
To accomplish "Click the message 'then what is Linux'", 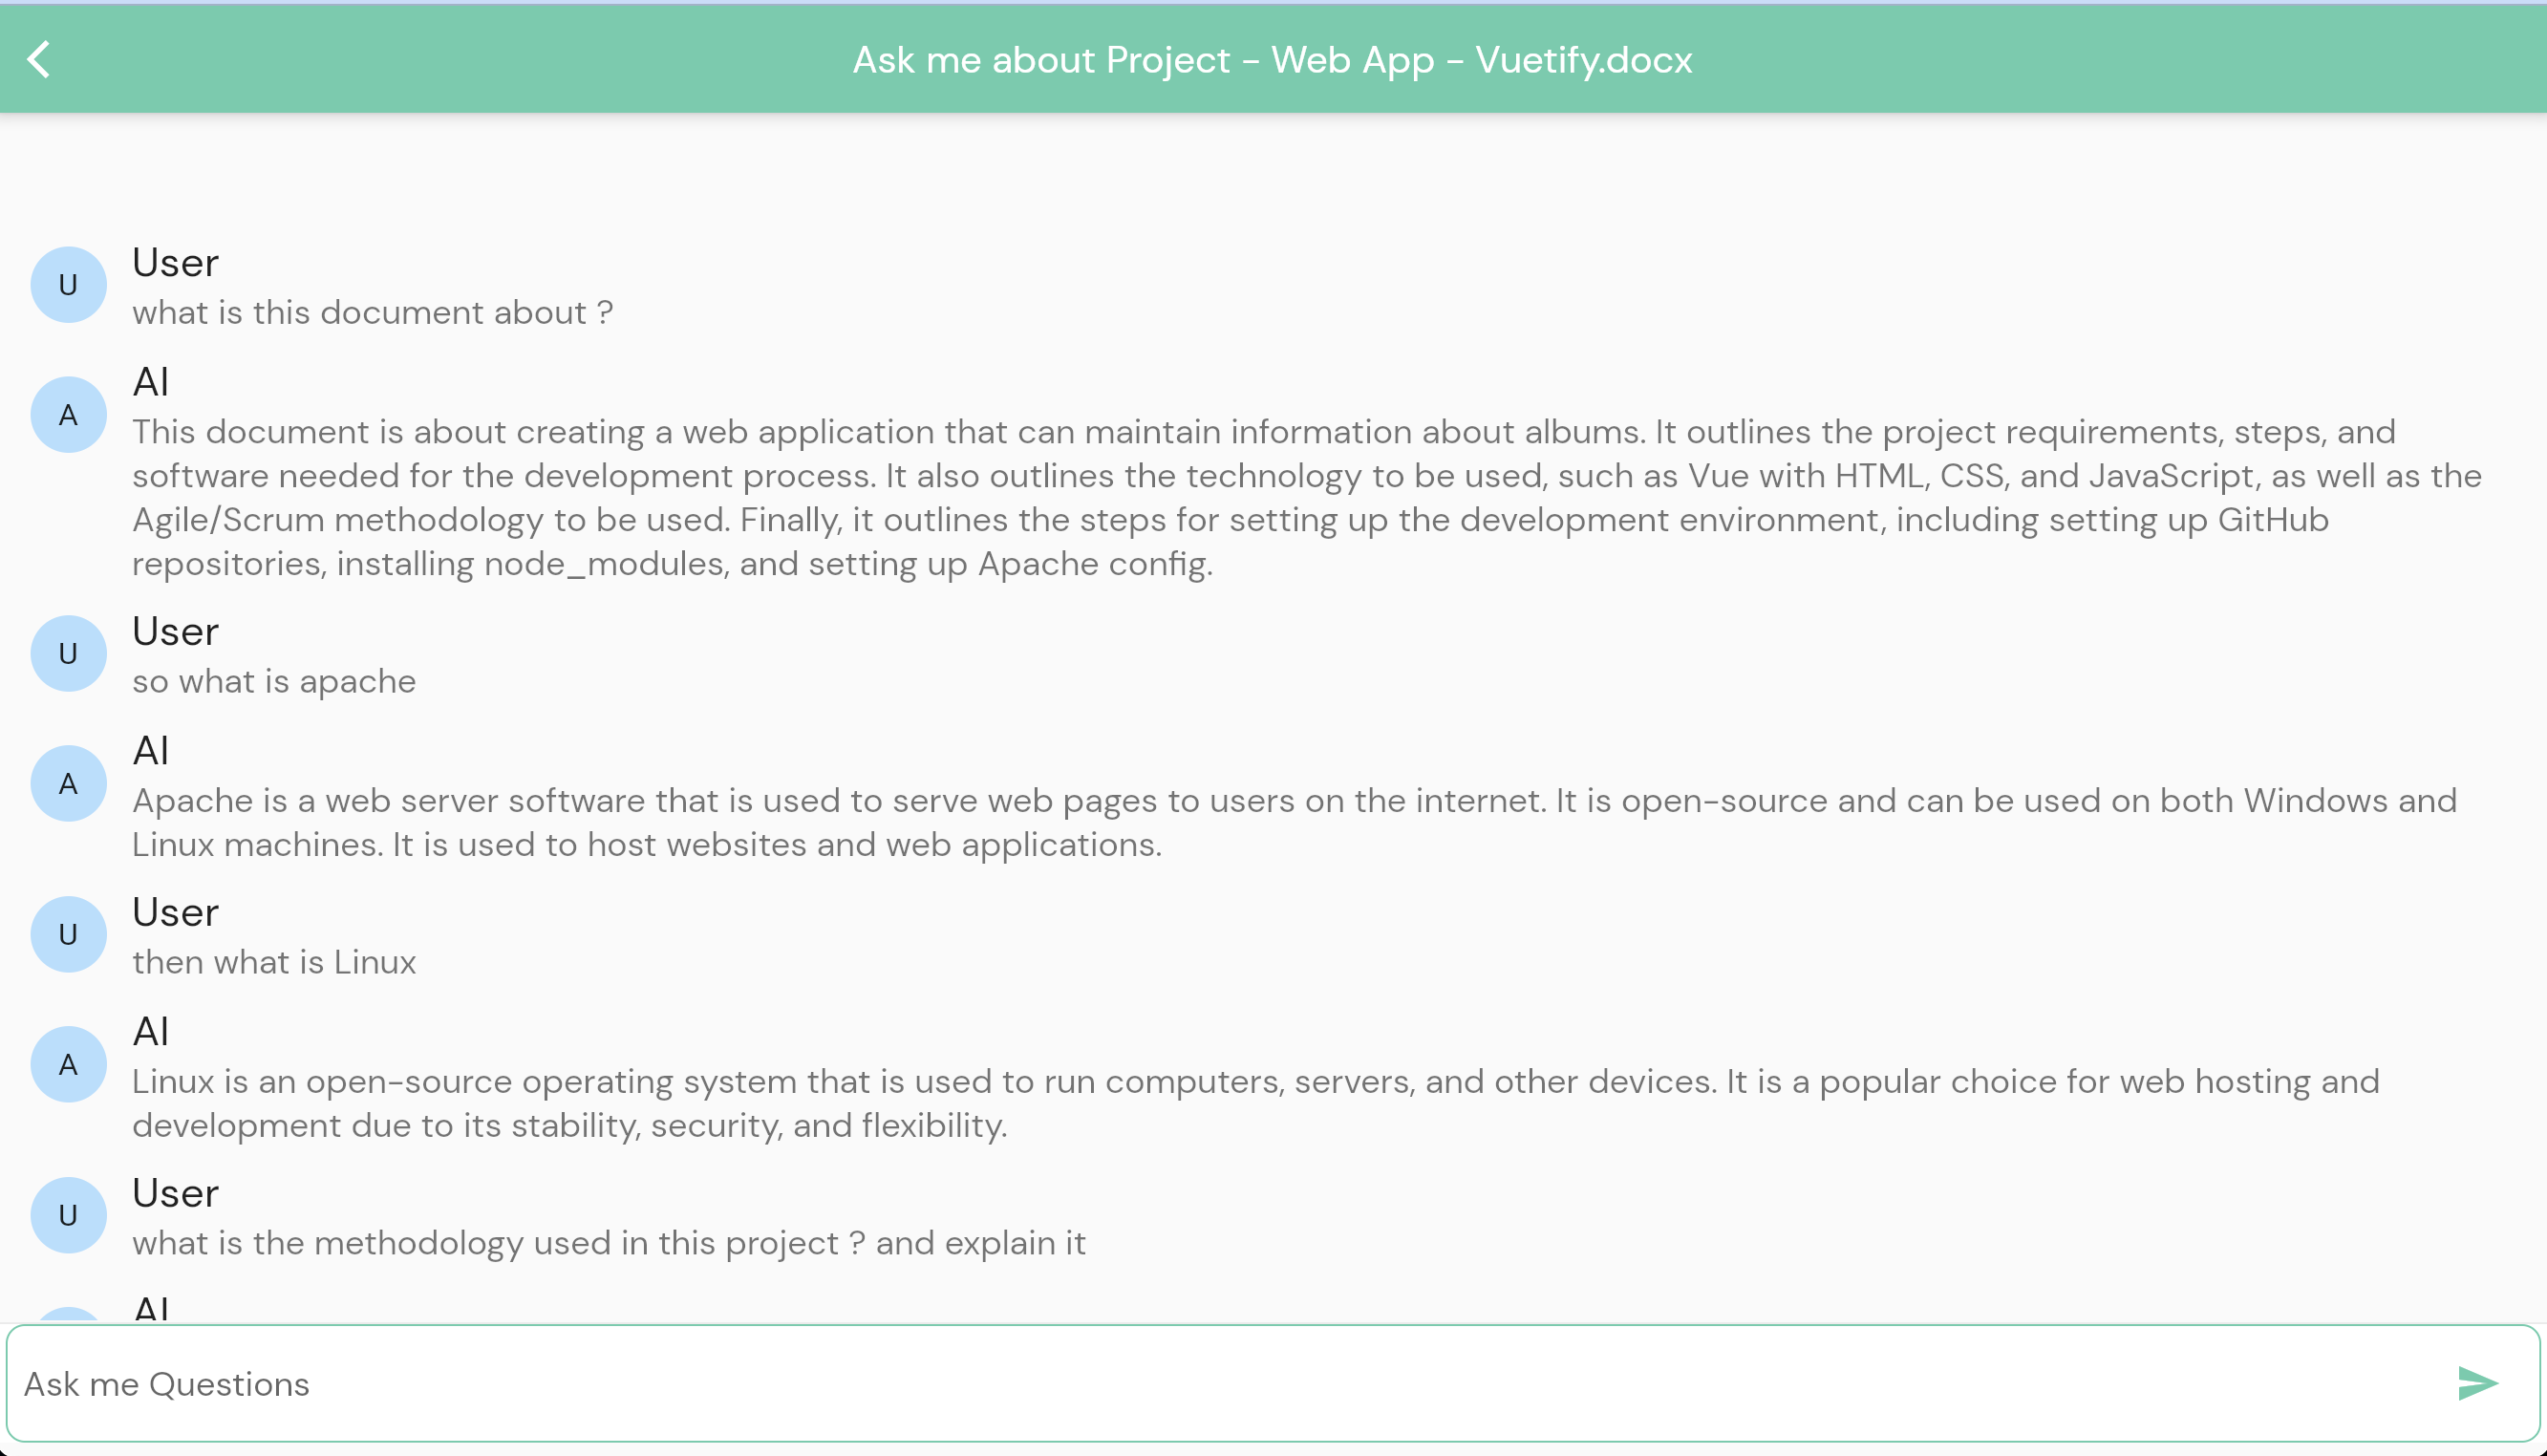I will (x=274, y=963).
